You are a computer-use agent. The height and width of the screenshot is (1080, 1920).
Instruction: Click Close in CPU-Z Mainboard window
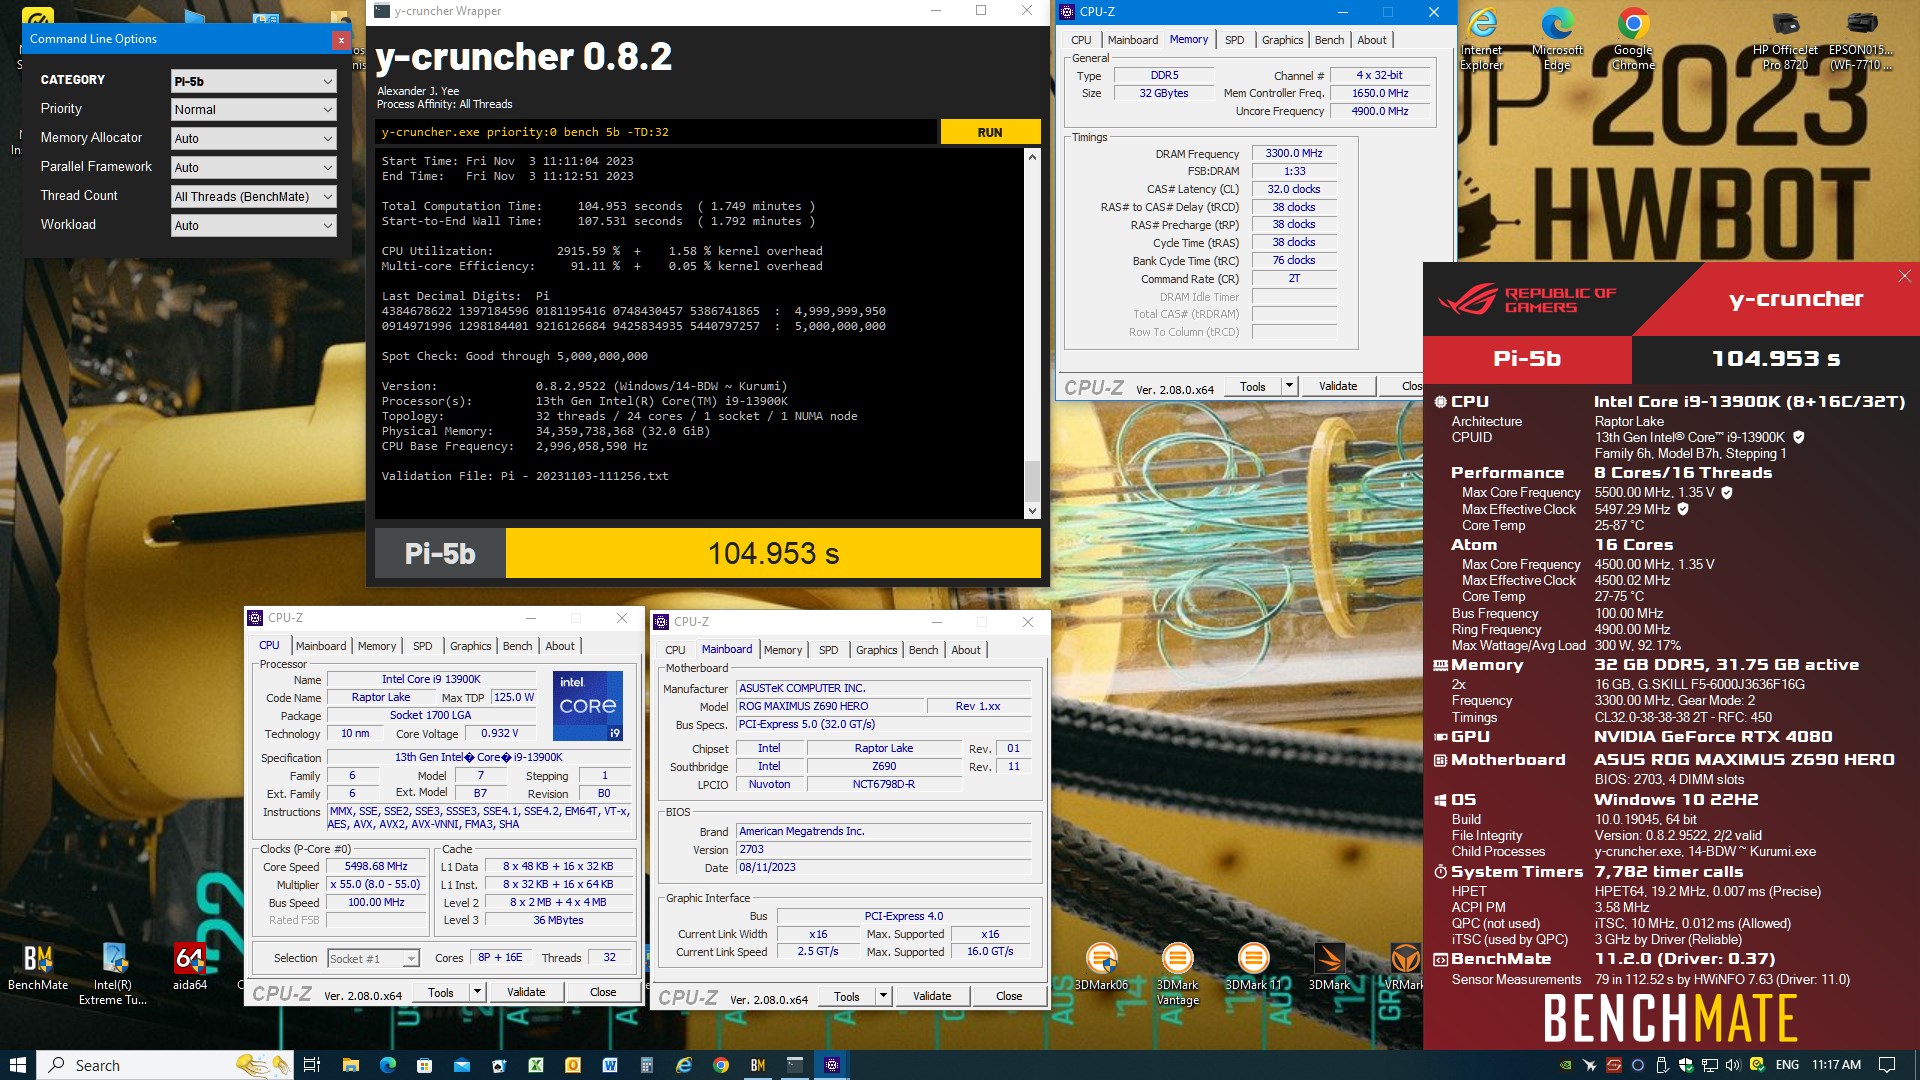click(1009, 996)
